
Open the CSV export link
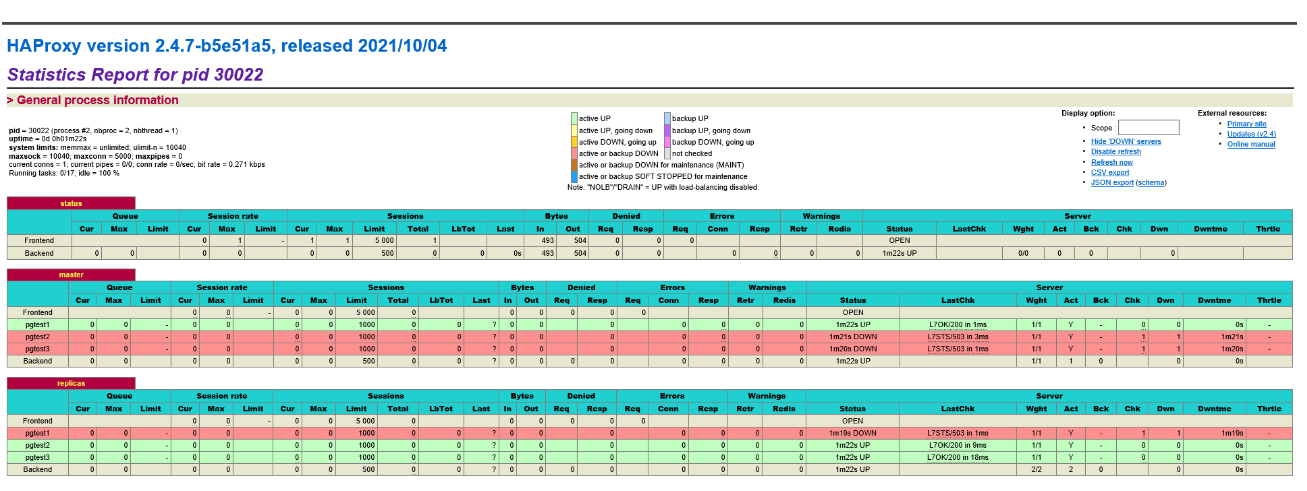point(1110,172)
